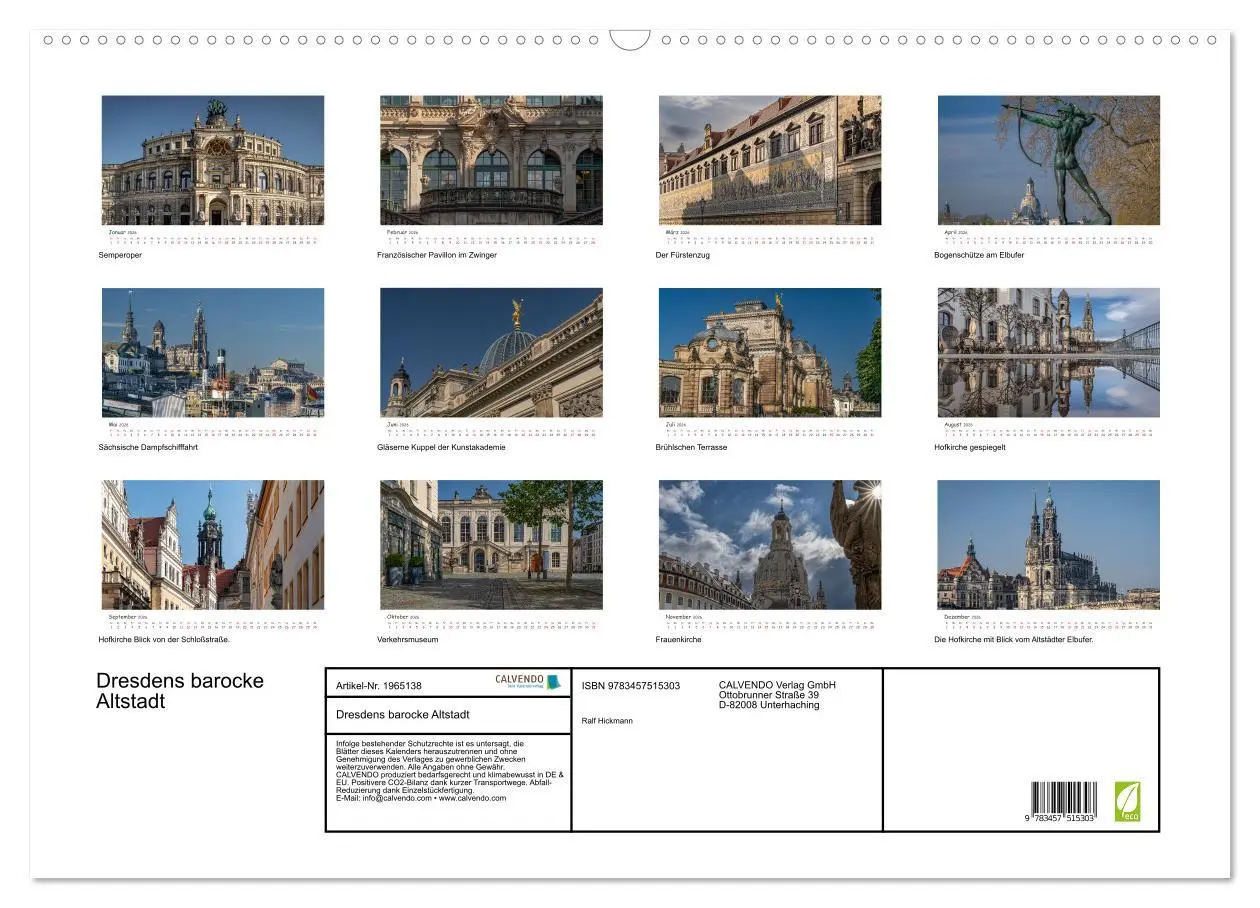Select the Der Fürstenzug March photo

click(770, 160)
